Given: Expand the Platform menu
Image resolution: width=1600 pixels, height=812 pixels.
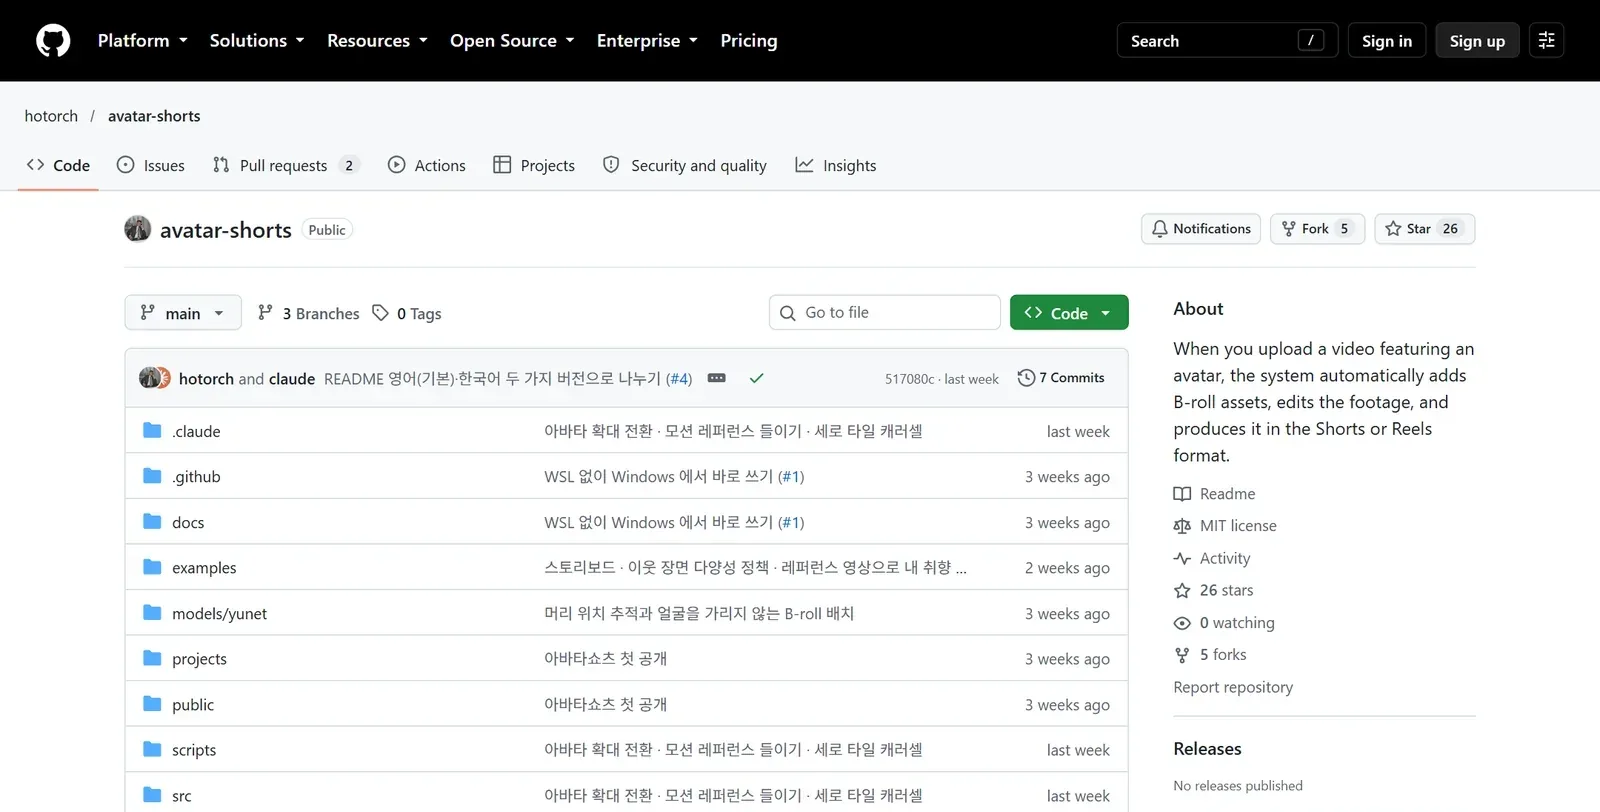Looking at the screenshot, I should (x=143, y=41).
